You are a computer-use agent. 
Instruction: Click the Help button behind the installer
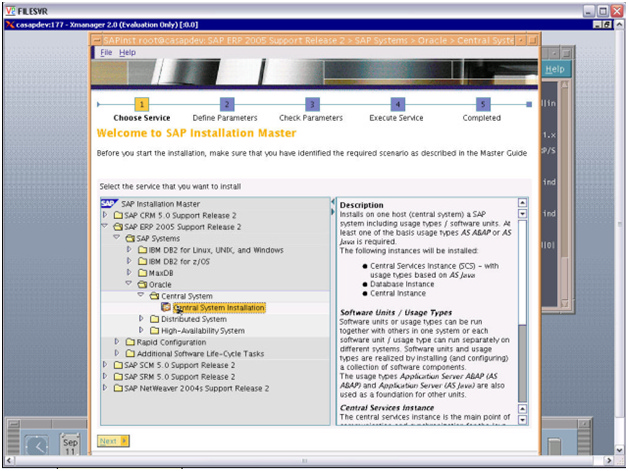click(555, 69)
